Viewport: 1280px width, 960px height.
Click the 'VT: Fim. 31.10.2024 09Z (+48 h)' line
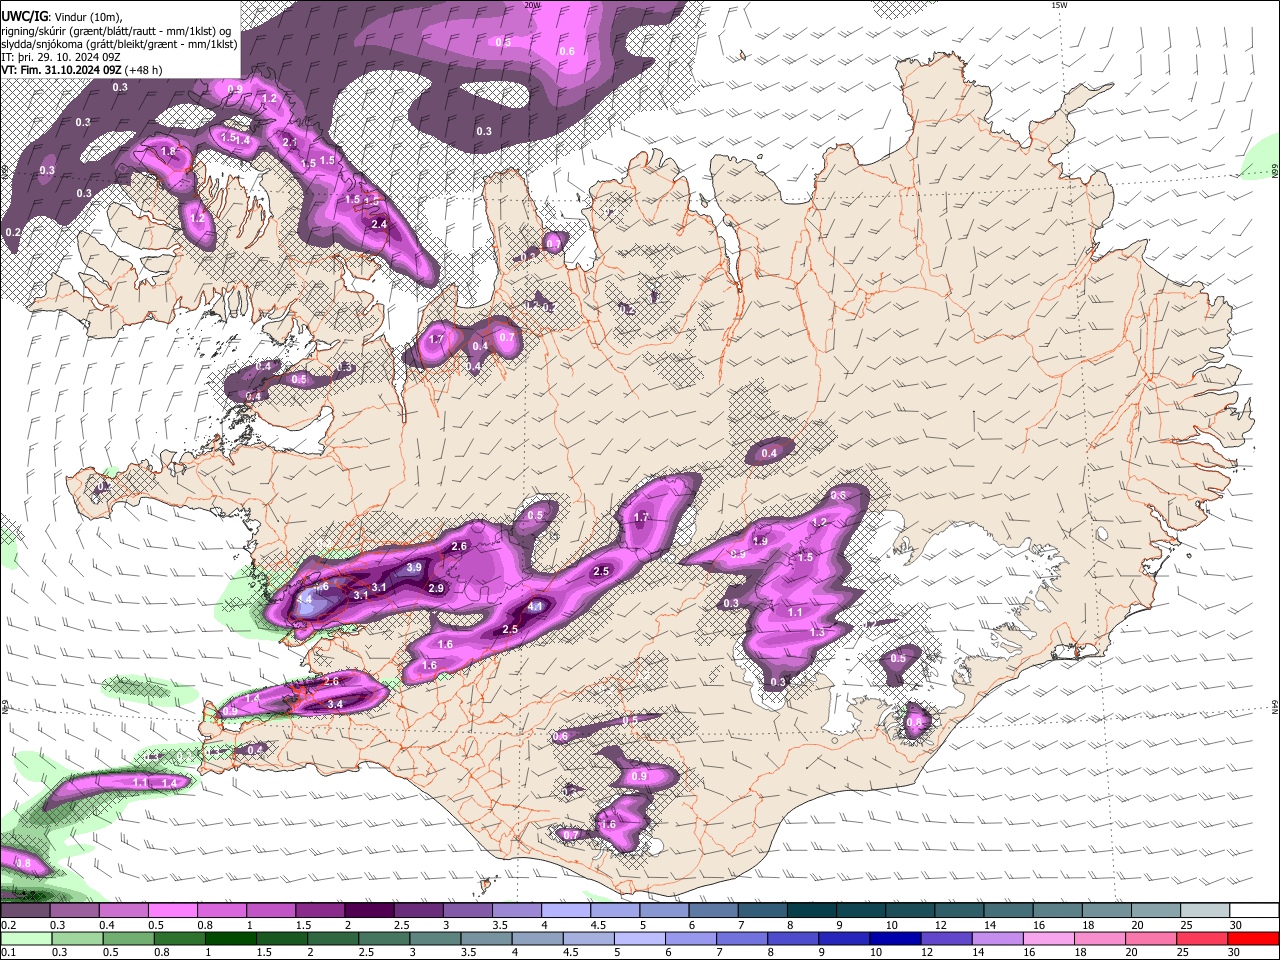pos(82,70)
